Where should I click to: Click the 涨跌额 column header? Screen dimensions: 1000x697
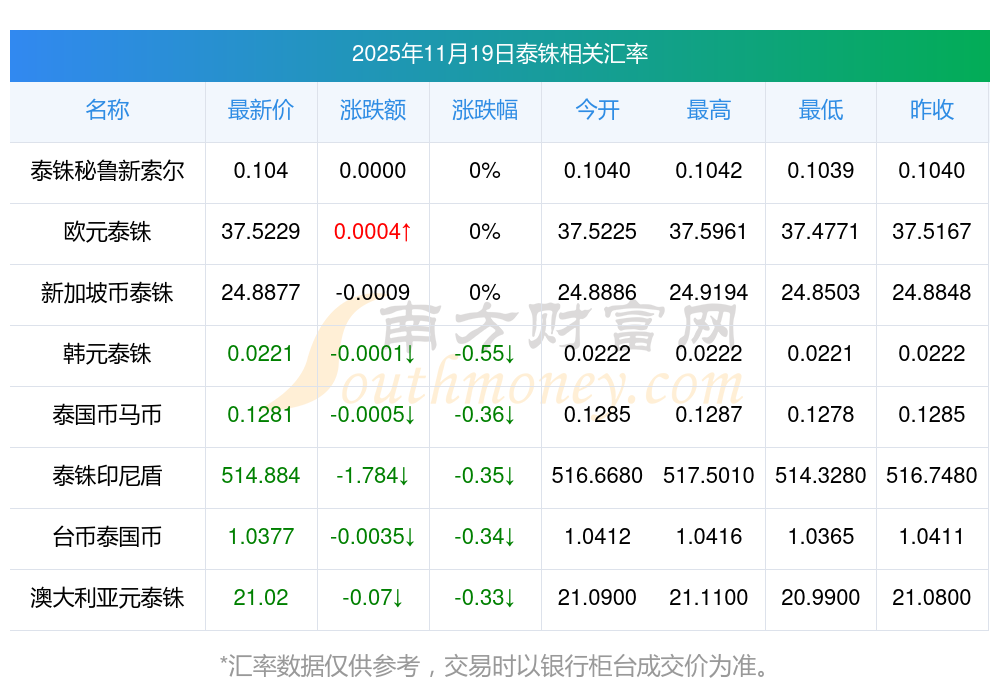[x=373, y=110]
